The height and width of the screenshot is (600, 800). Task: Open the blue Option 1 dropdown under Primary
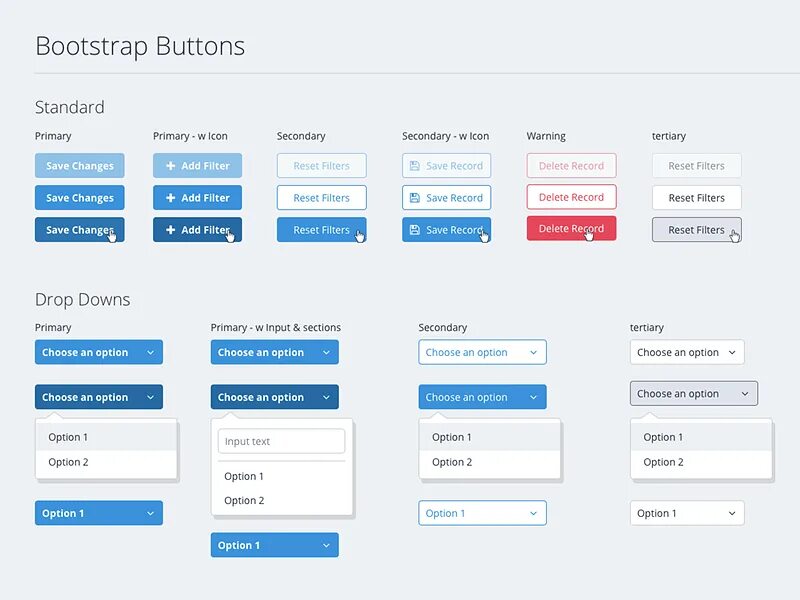tap(99, 513)
